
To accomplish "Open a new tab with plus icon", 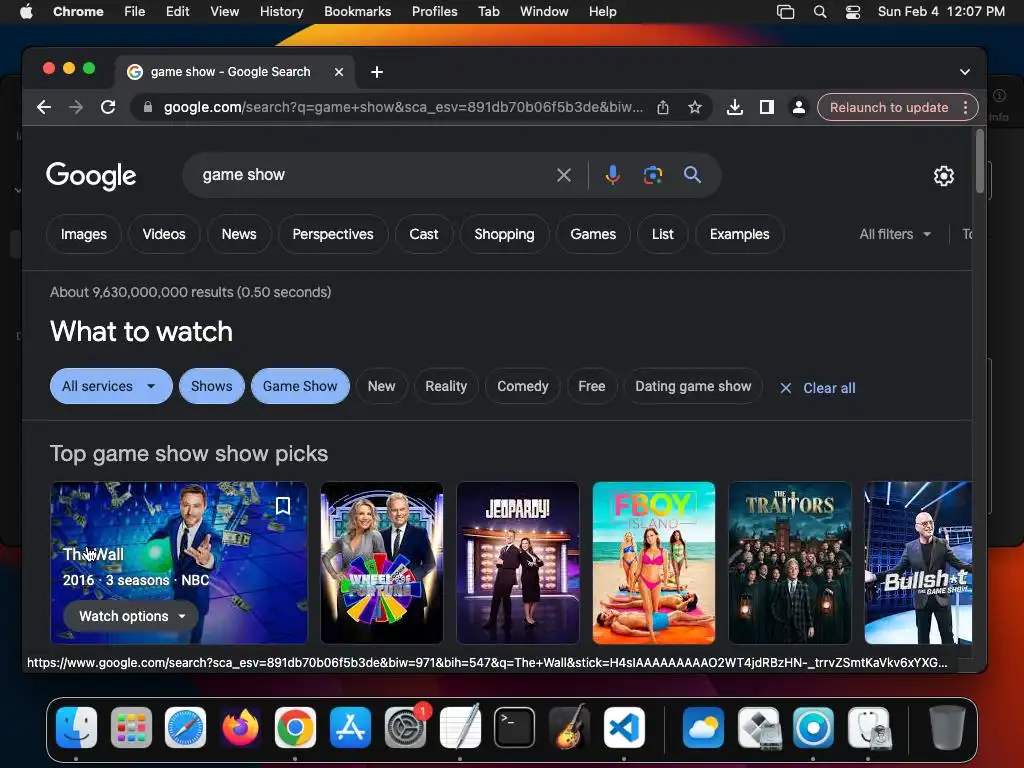I will click(377, 72).
